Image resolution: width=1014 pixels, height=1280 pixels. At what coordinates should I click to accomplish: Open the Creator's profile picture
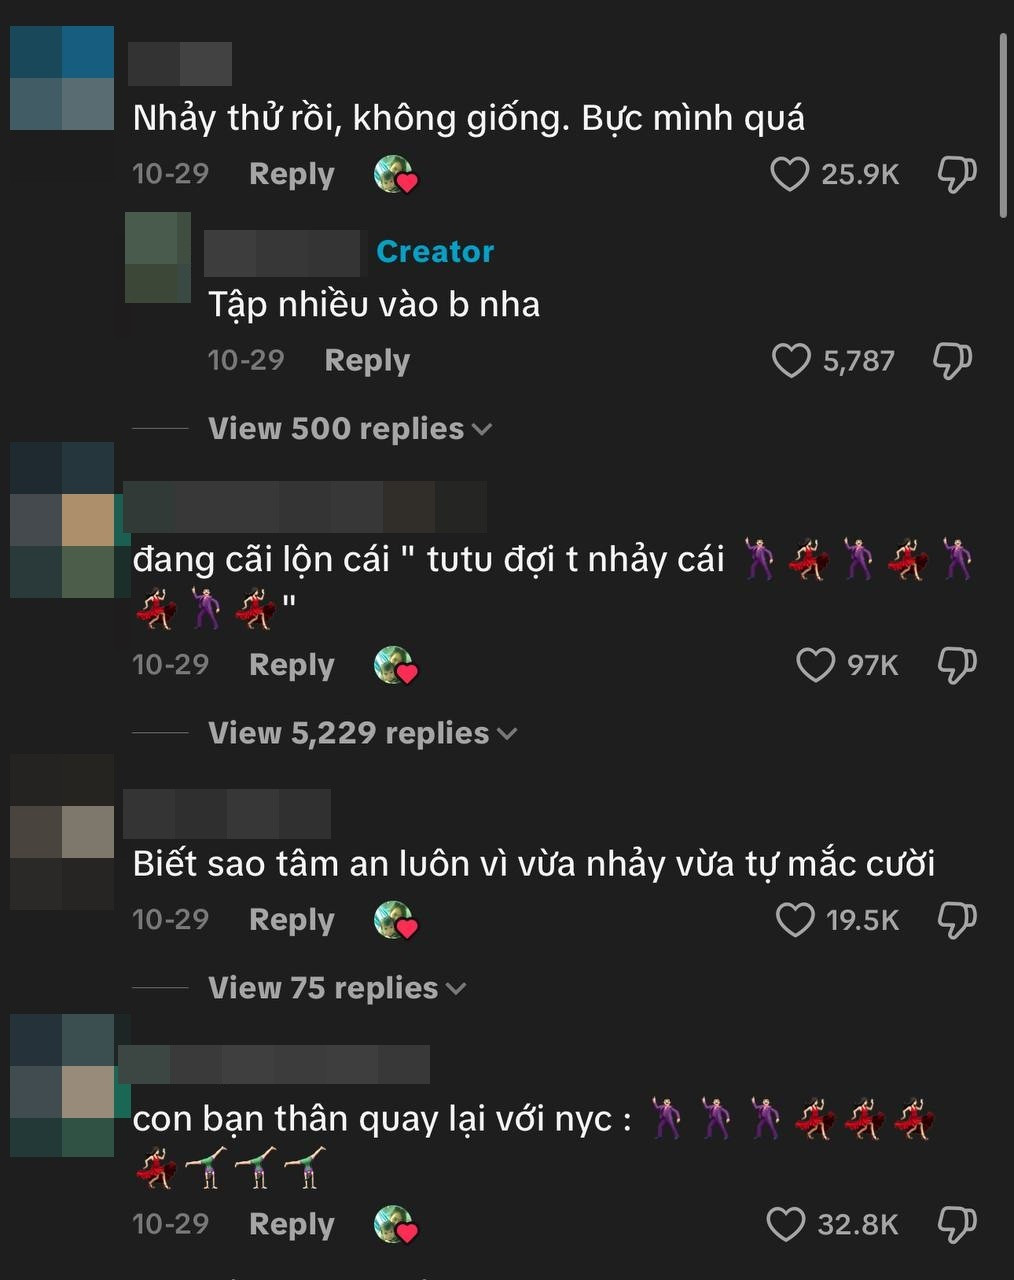click(x=158, y=257)
